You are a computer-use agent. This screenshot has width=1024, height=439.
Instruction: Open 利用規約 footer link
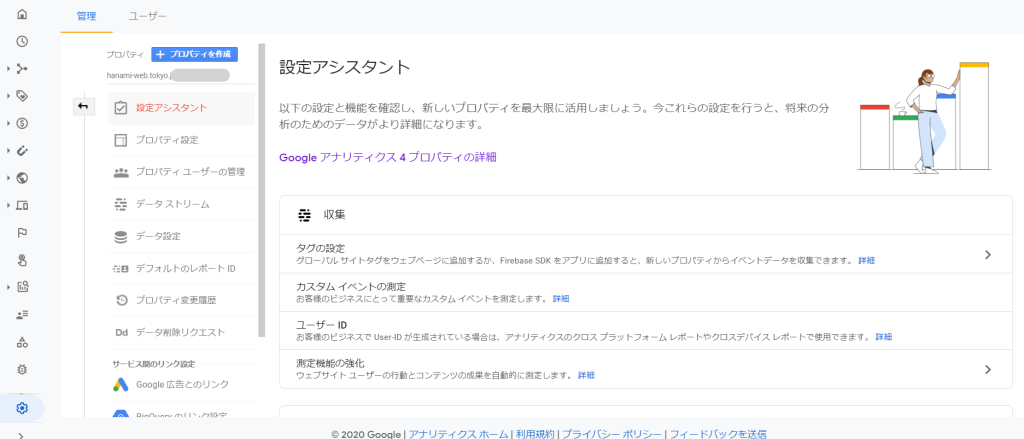(535, 434)
